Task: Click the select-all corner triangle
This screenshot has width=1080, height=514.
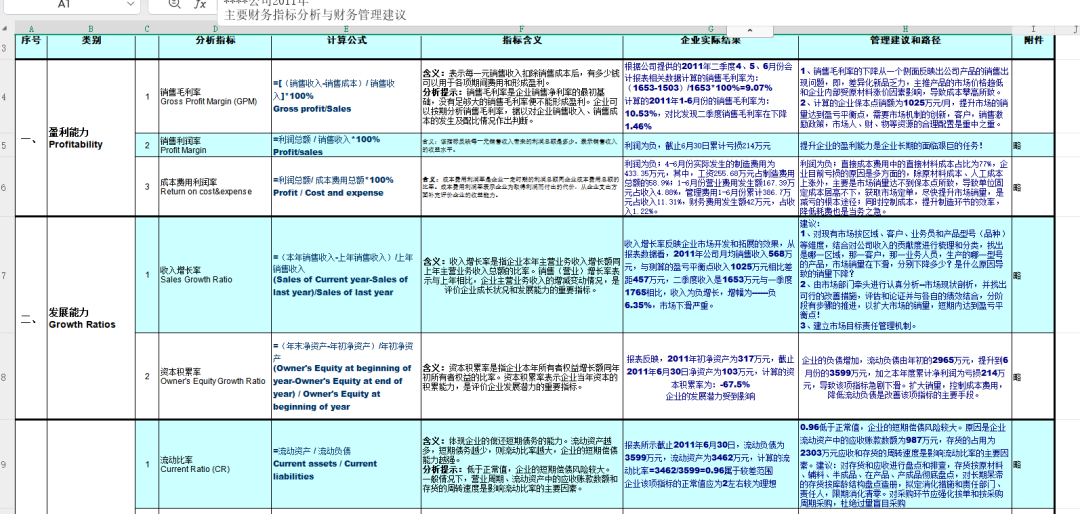Action: pyautogui.click(x=7, y=29)
